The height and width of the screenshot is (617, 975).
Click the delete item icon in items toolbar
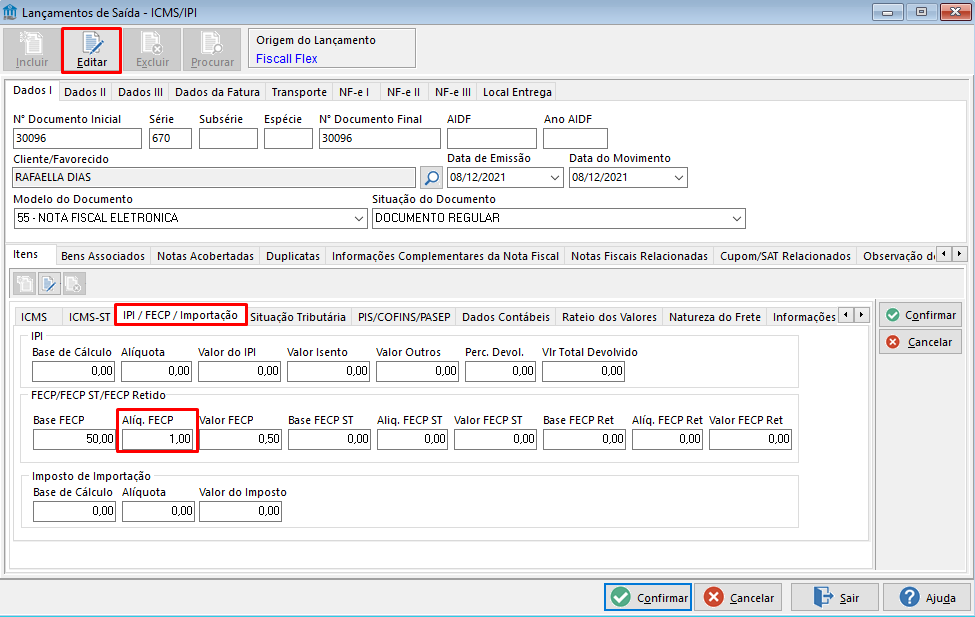[73, 284]
